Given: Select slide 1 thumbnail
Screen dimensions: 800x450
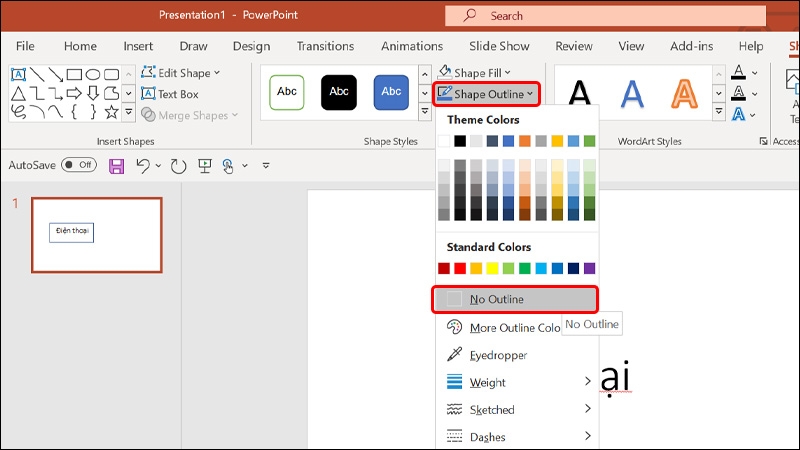Looking at the screenshot, I should 97,235.
